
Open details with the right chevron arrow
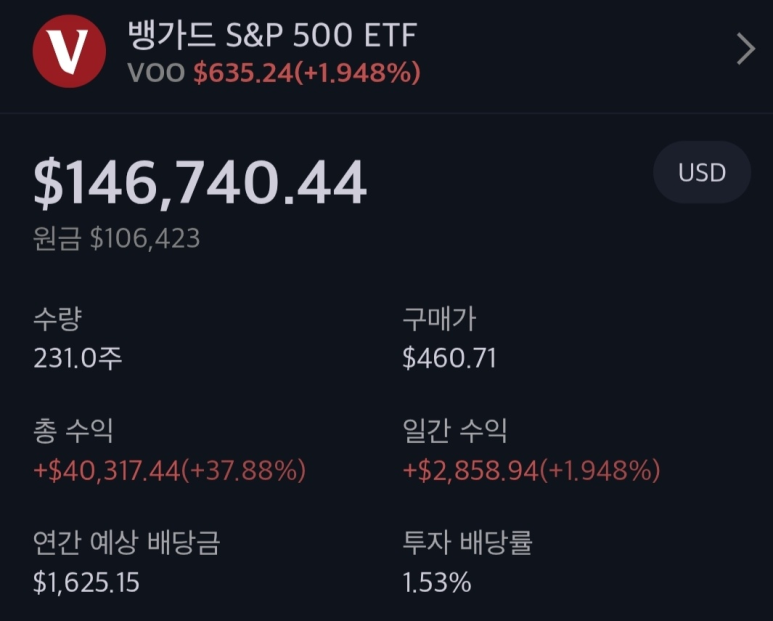(x=745, y=49)
